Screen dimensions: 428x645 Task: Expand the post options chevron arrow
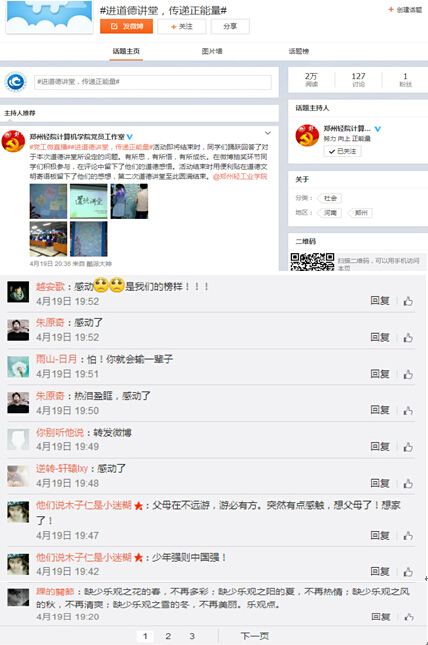pos(268,133)
